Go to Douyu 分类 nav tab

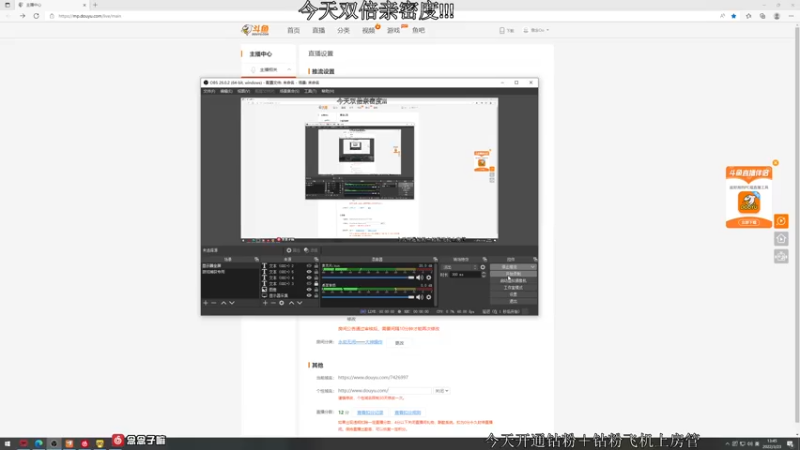(x=343, y=30)
